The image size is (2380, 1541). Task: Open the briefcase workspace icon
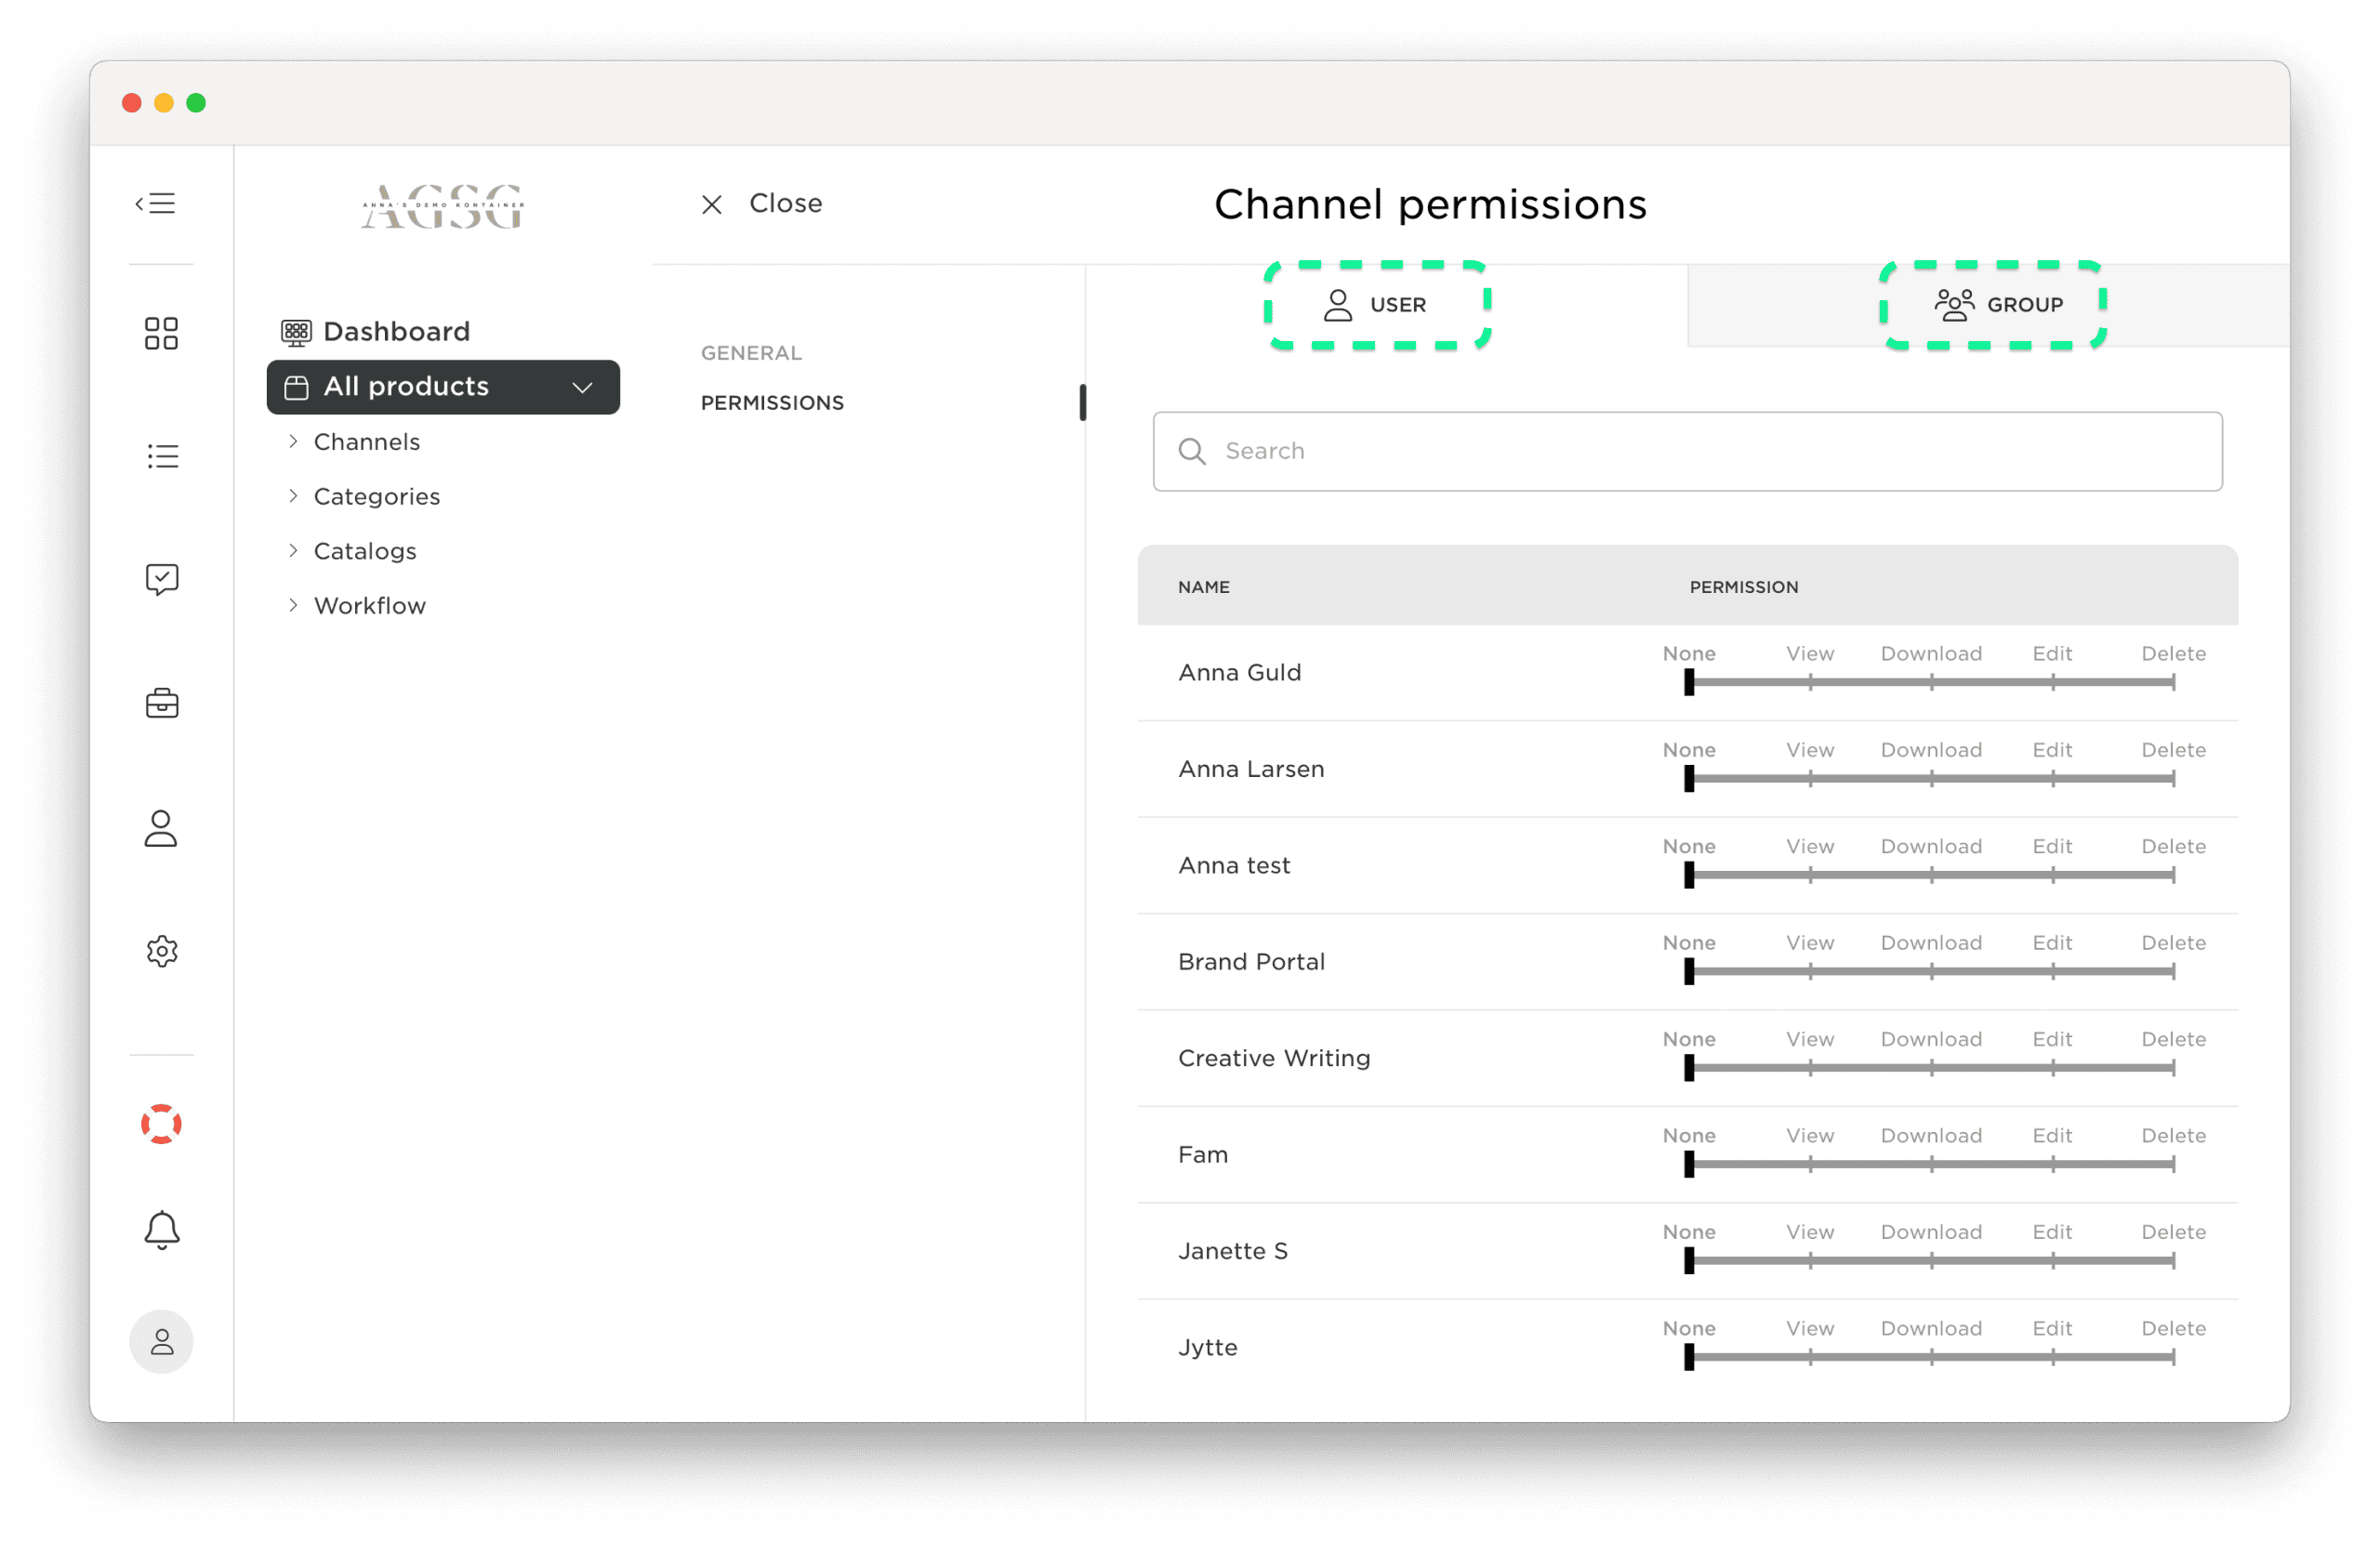(161, 703)
